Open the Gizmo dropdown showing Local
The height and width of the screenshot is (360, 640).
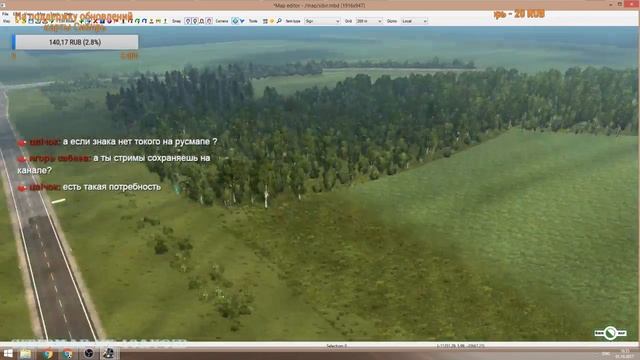[414, 21]
